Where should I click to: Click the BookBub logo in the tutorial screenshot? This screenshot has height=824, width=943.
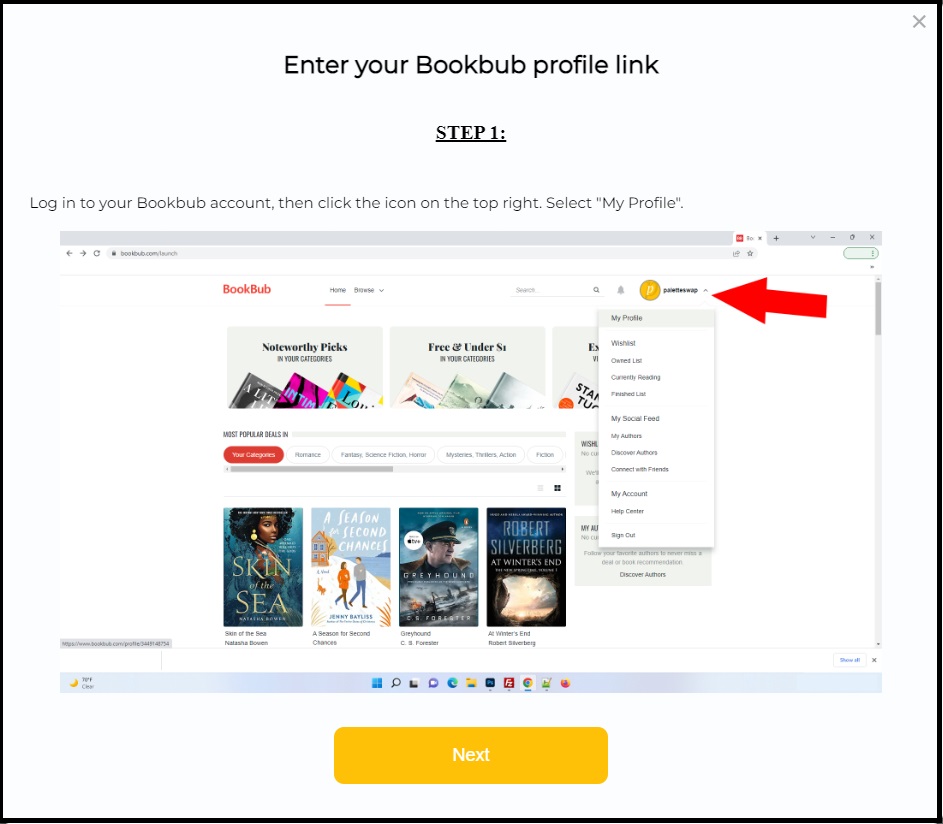pyautogui.click(x=247, y=289)
